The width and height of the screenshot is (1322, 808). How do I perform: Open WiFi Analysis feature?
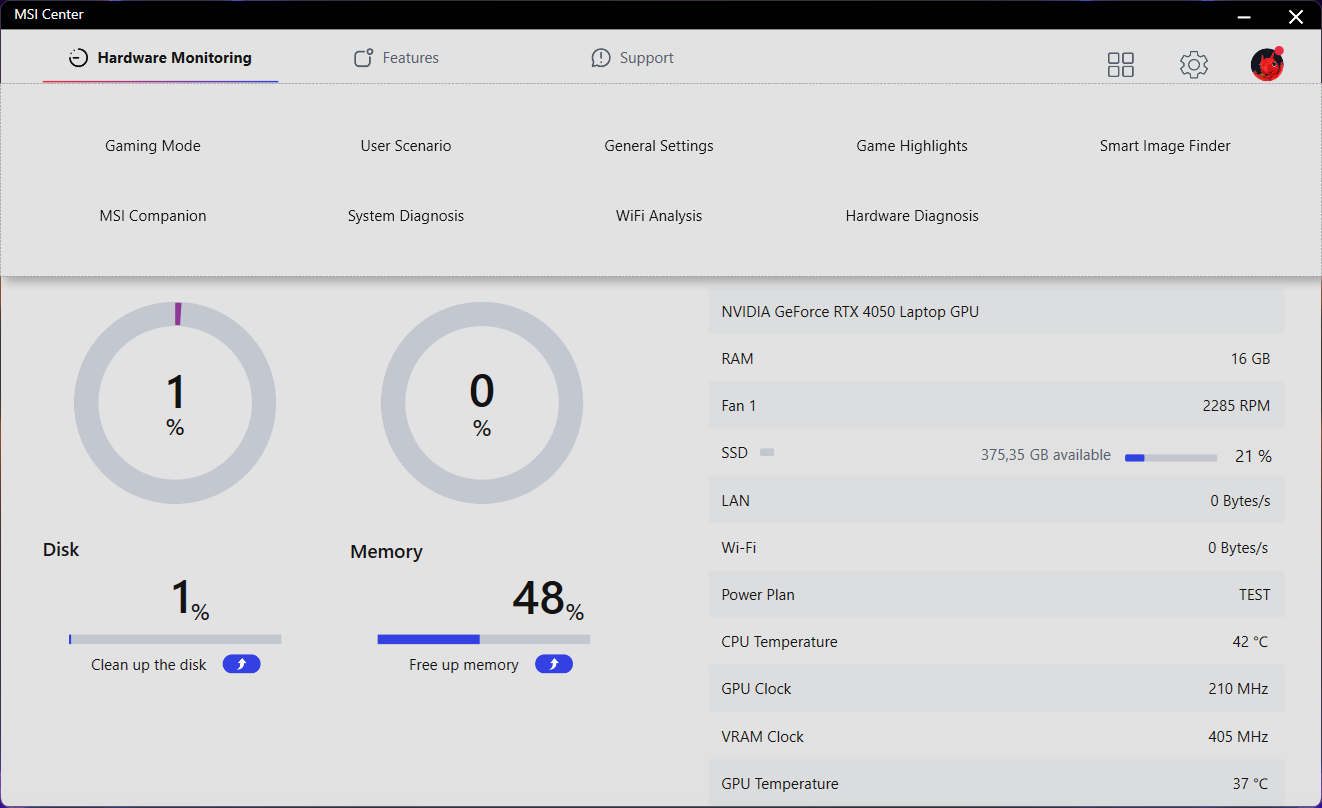point(659,216)
